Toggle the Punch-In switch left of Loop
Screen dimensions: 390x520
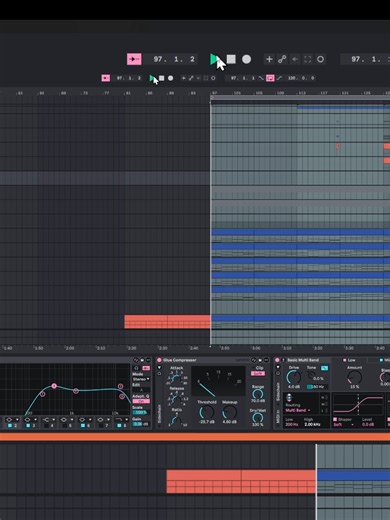coord(261,78)
